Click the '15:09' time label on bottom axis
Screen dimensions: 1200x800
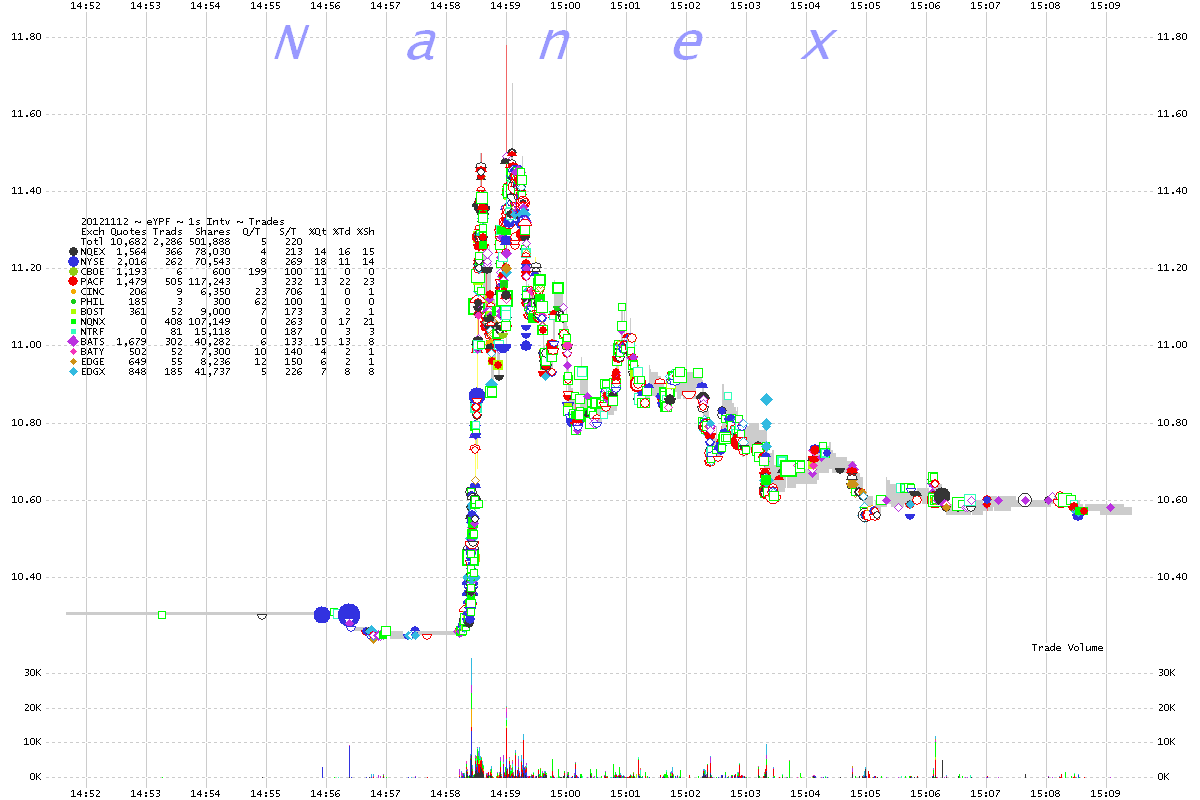(x=1105, y=792)
